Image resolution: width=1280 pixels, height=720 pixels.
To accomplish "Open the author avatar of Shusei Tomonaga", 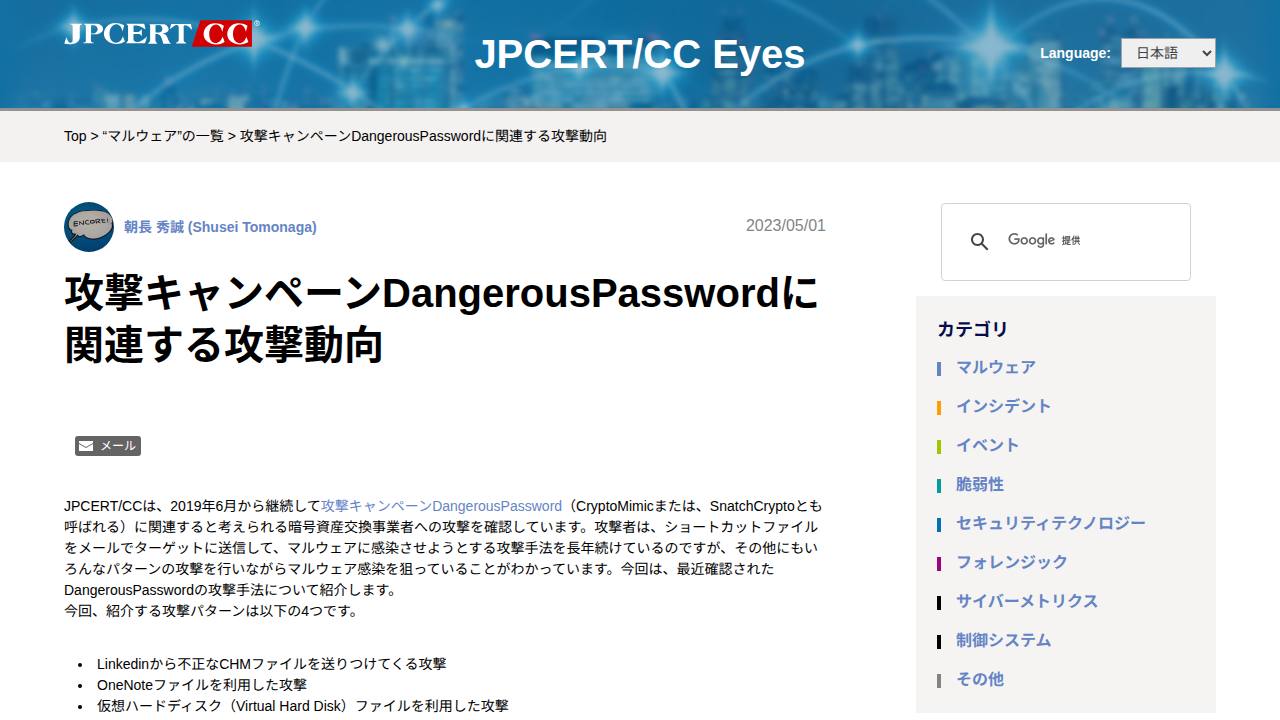I will 89,227.
